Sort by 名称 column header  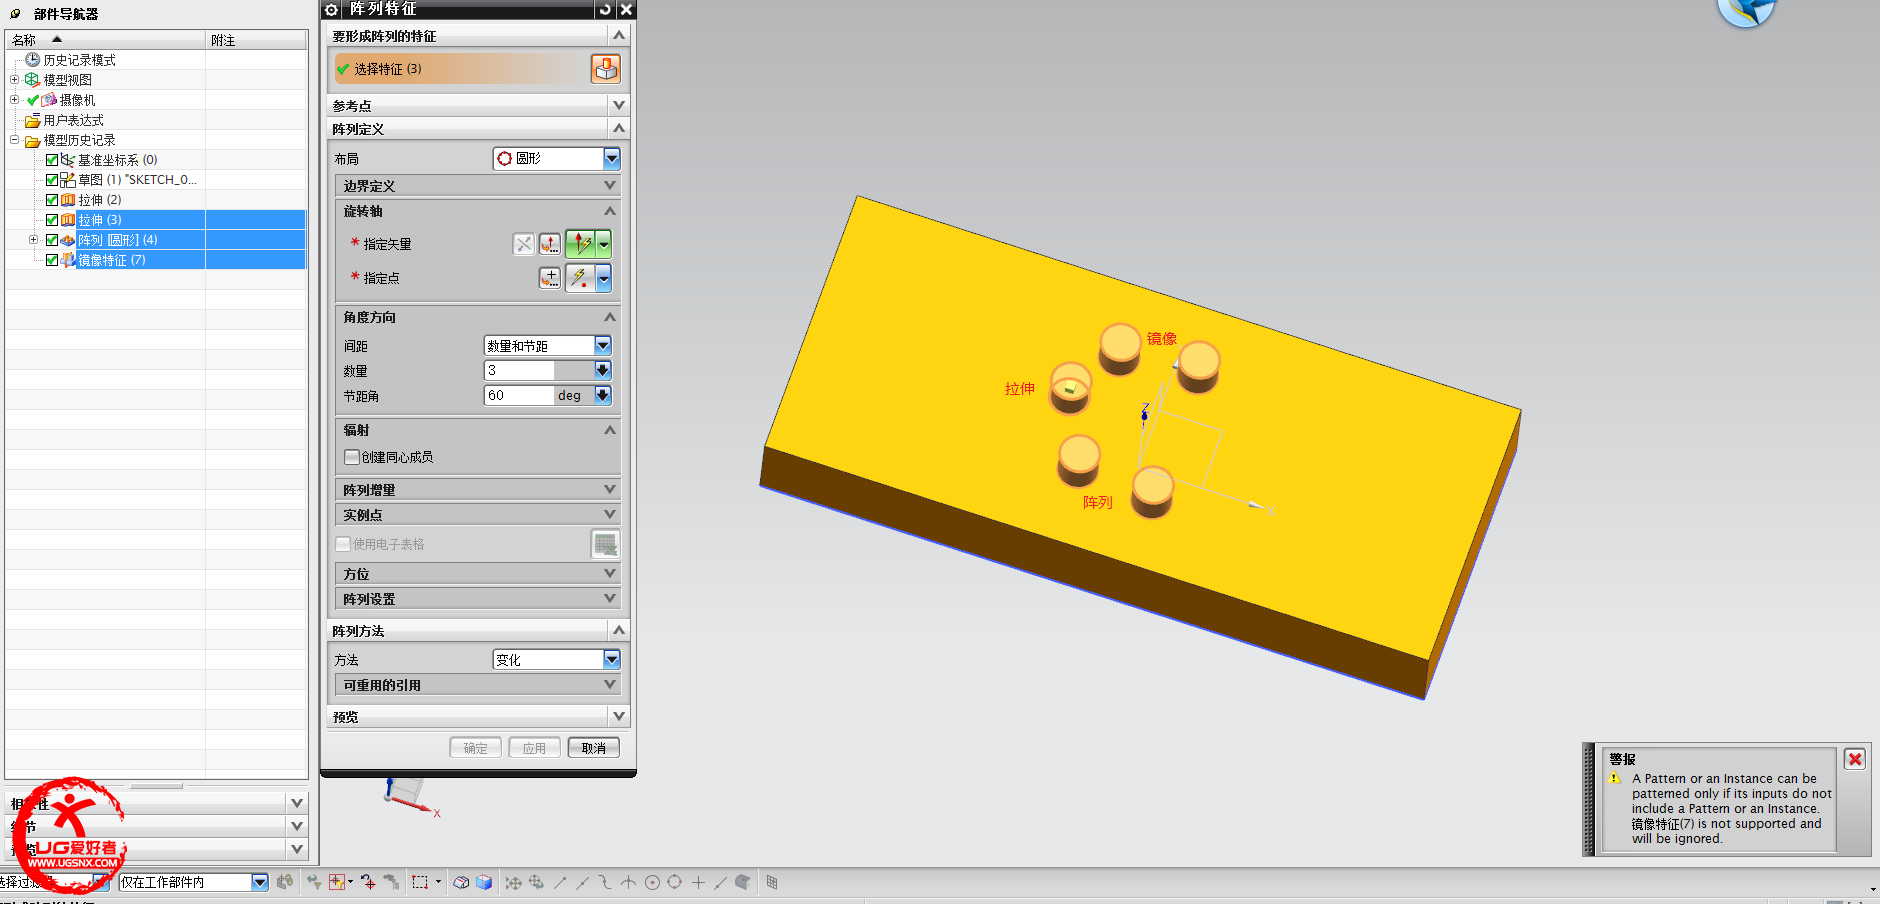[x=106, y=40]
